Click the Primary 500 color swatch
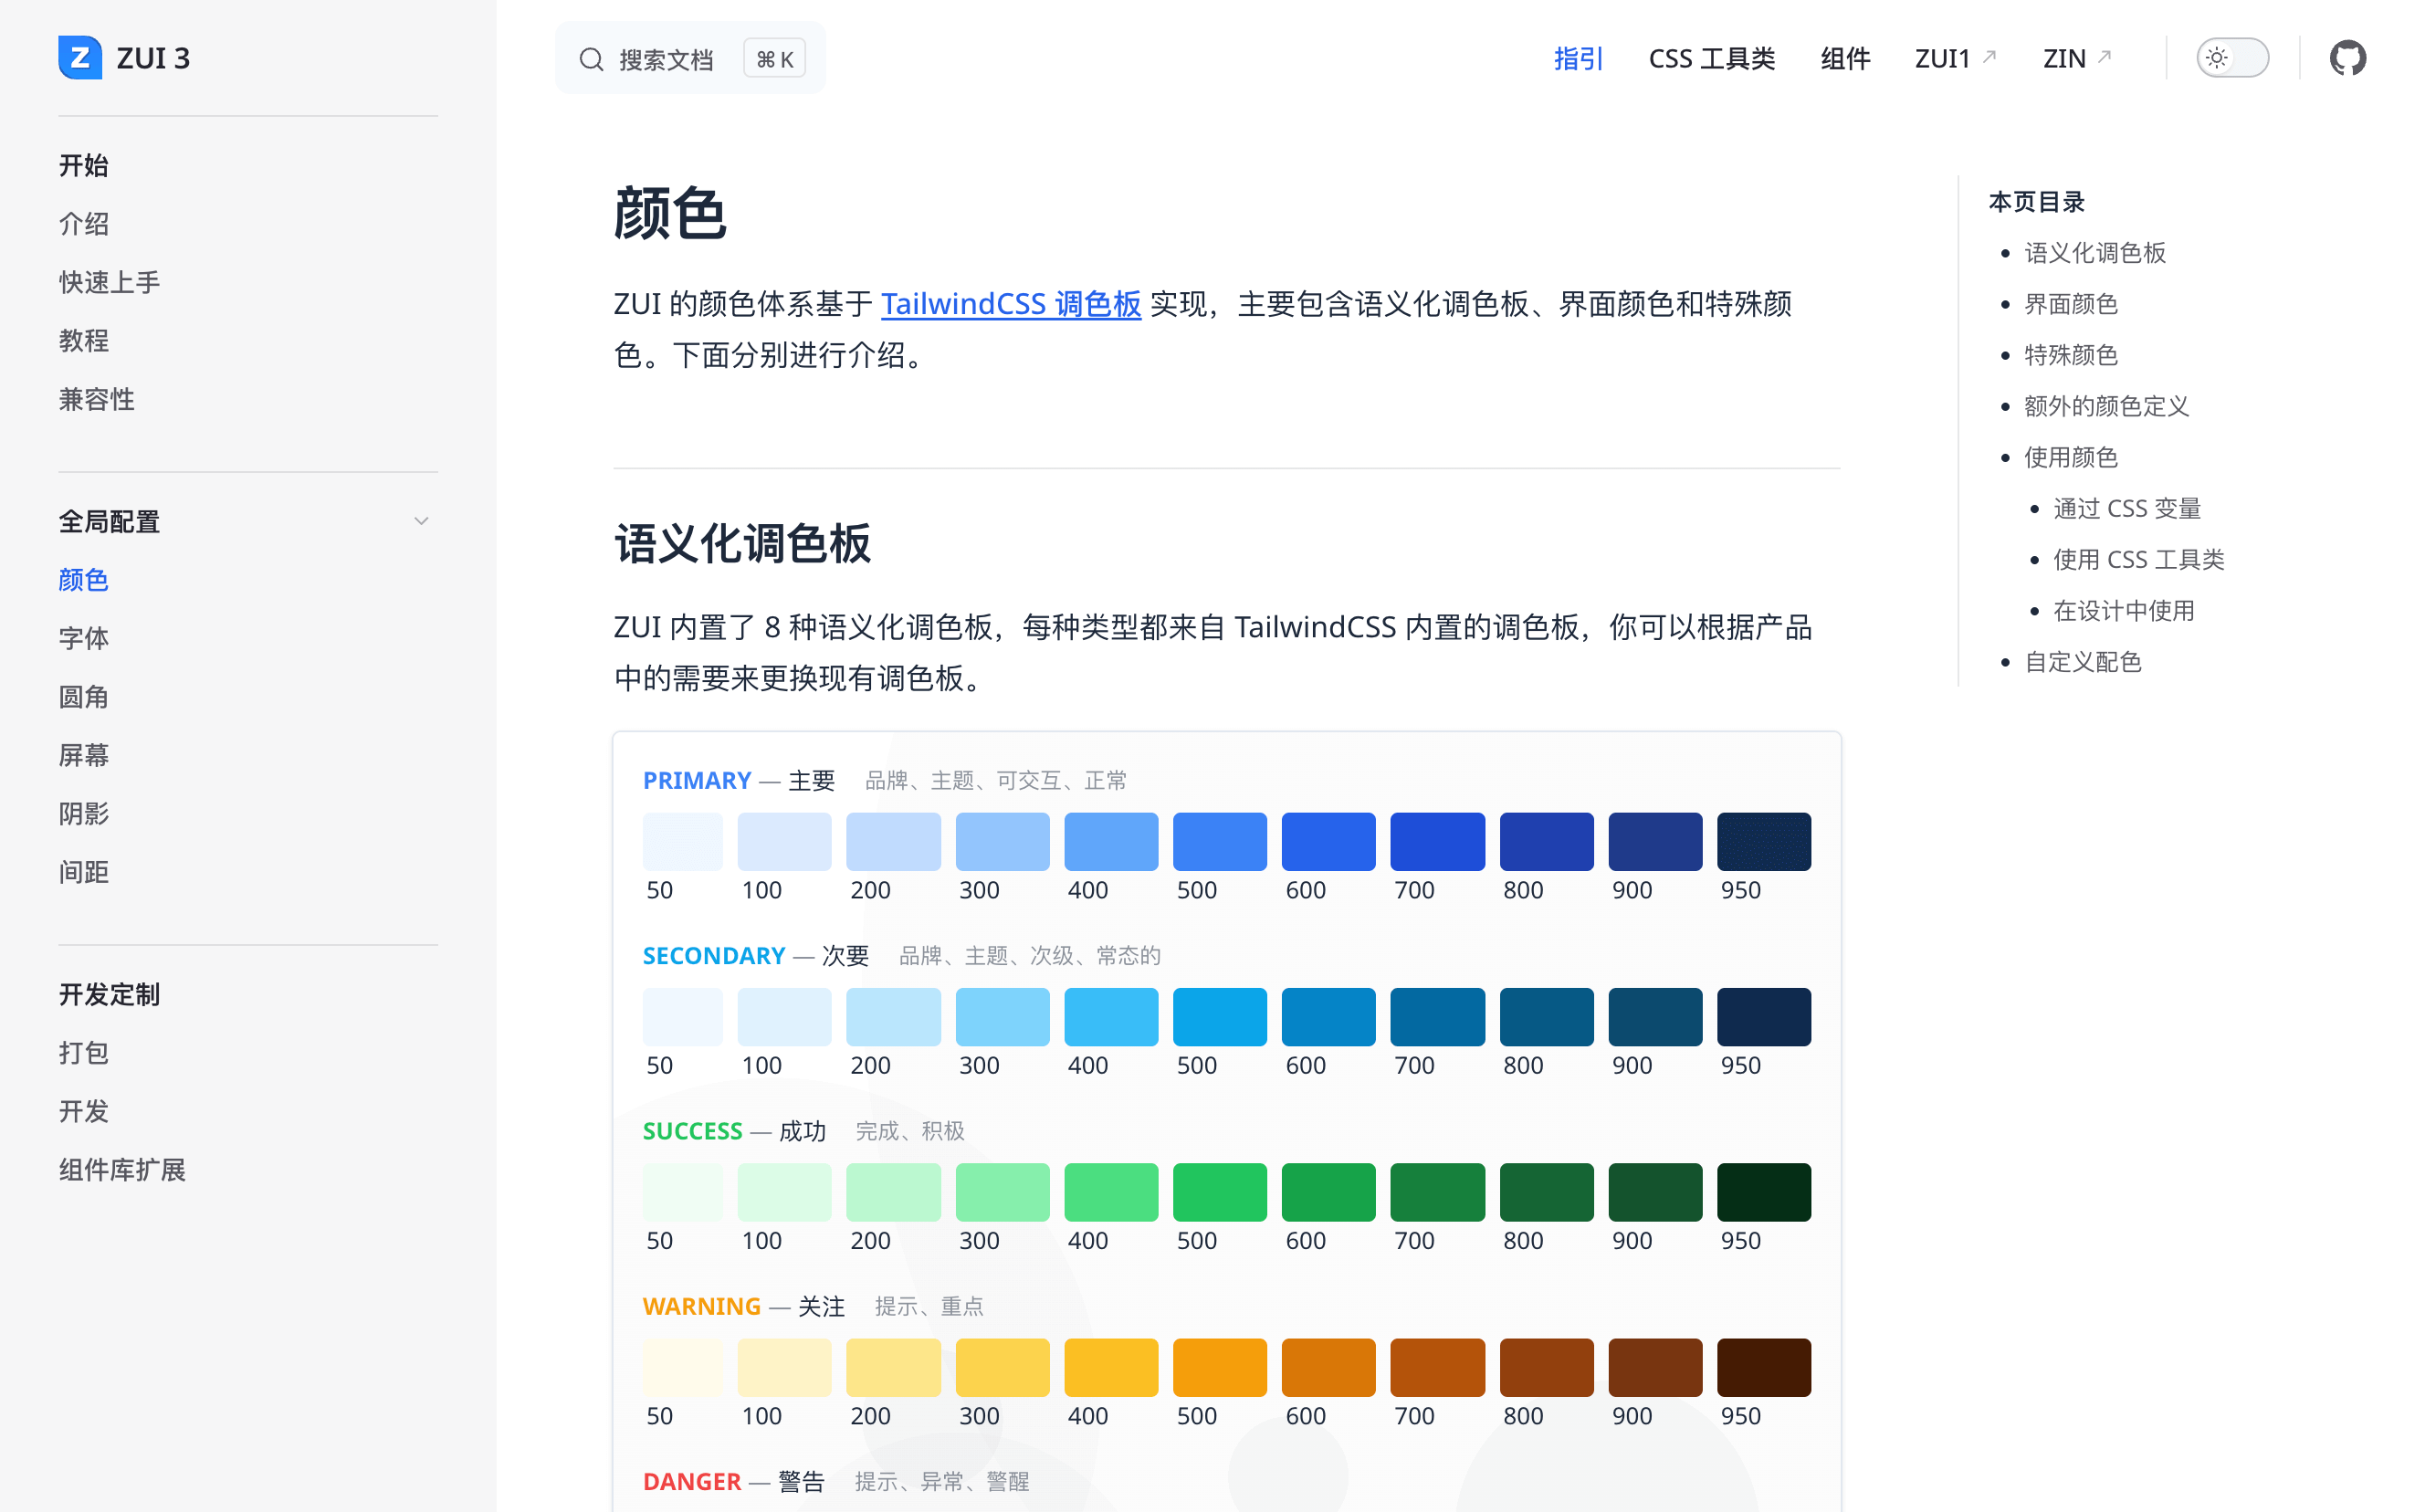Screen dimensions: 2425x1512 coord(1219,841)
